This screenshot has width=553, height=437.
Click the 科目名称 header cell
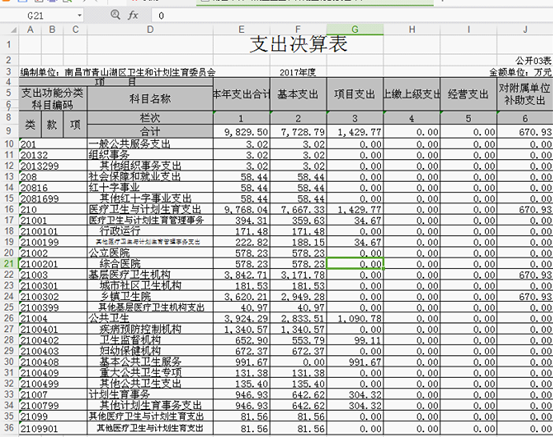(x=150, y=98)
